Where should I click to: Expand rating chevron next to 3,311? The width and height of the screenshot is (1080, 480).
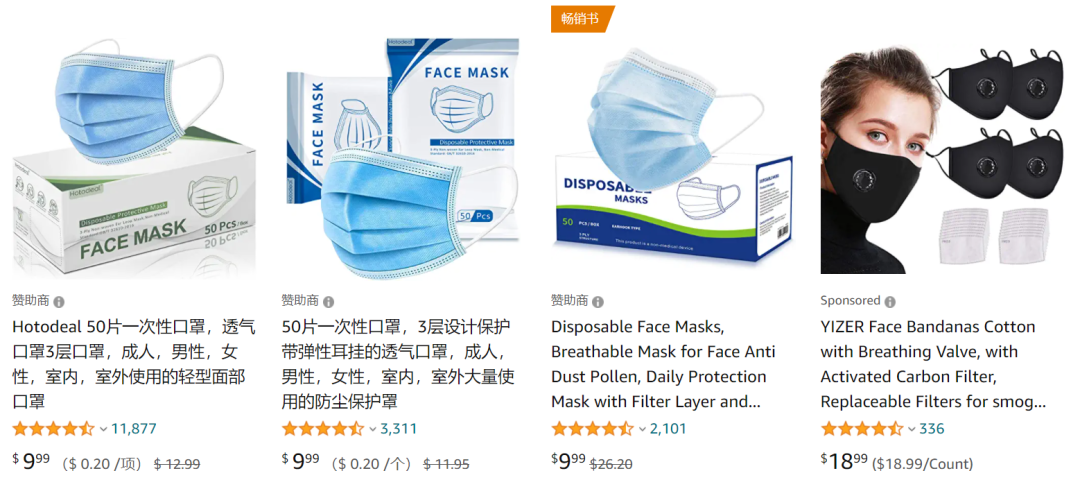(373, 430)
